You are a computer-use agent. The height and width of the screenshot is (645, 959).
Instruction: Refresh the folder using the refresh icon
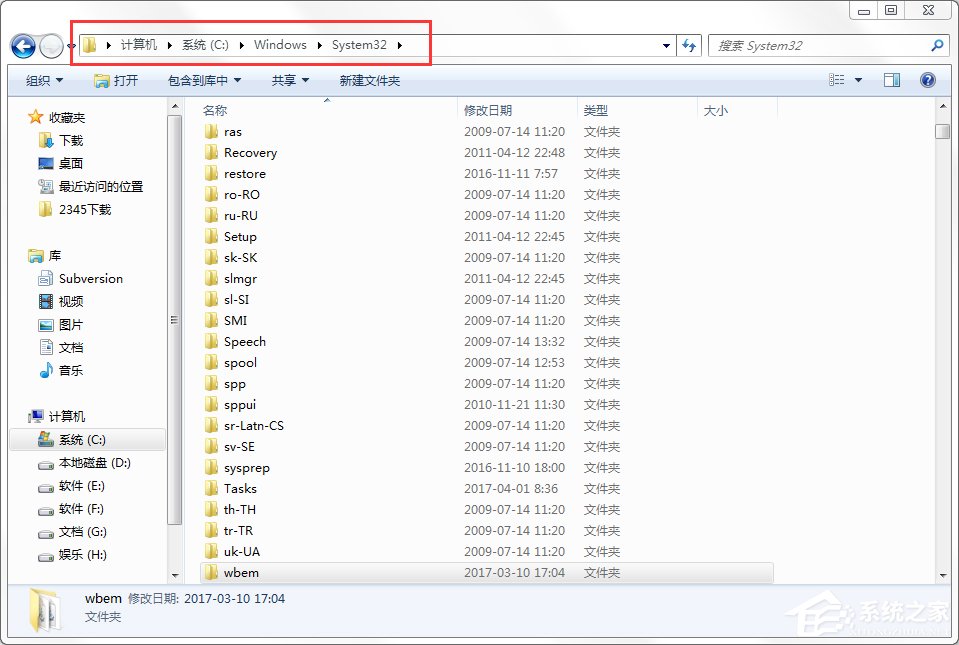tap(690, 45)
